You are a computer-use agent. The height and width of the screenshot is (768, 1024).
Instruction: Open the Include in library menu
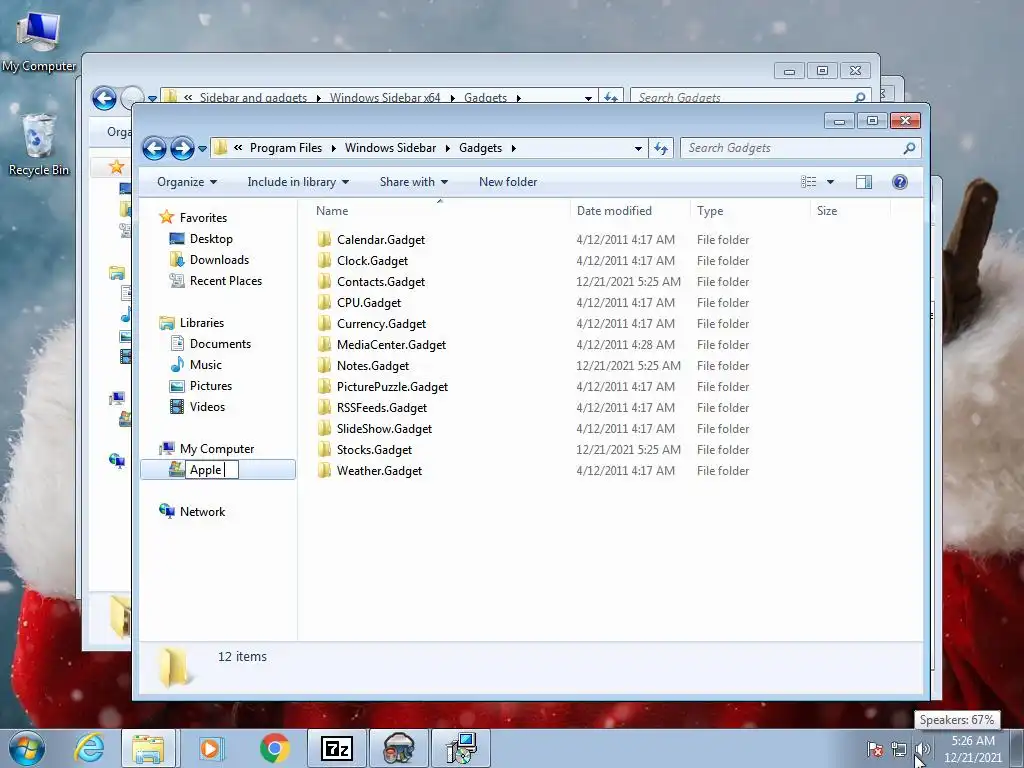coord(298,182)
